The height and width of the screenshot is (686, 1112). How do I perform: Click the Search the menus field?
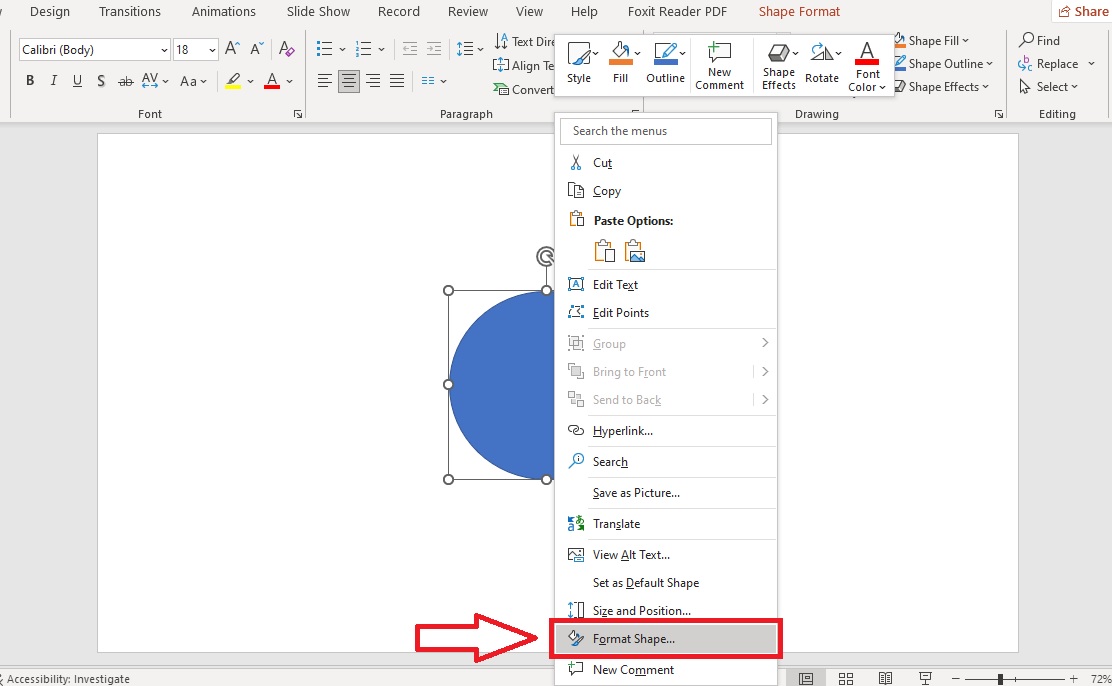666,130
